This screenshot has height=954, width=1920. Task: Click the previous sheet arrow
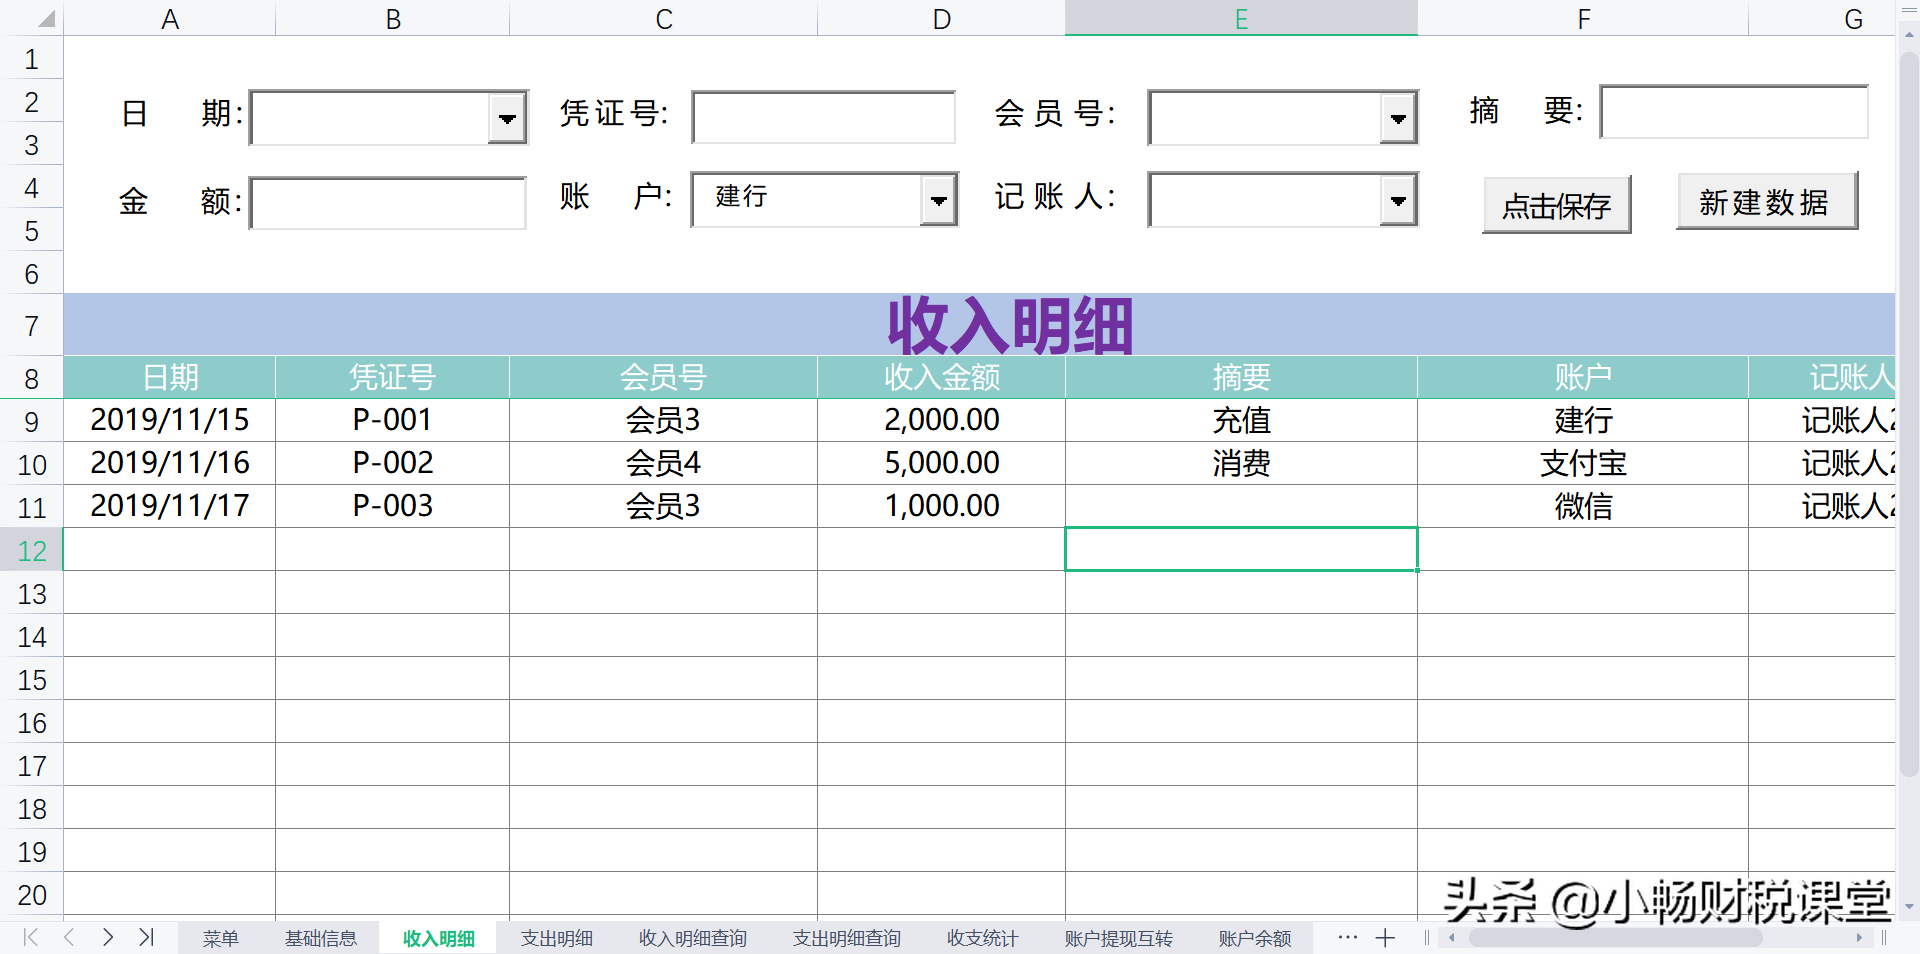(x=68, y=938)
